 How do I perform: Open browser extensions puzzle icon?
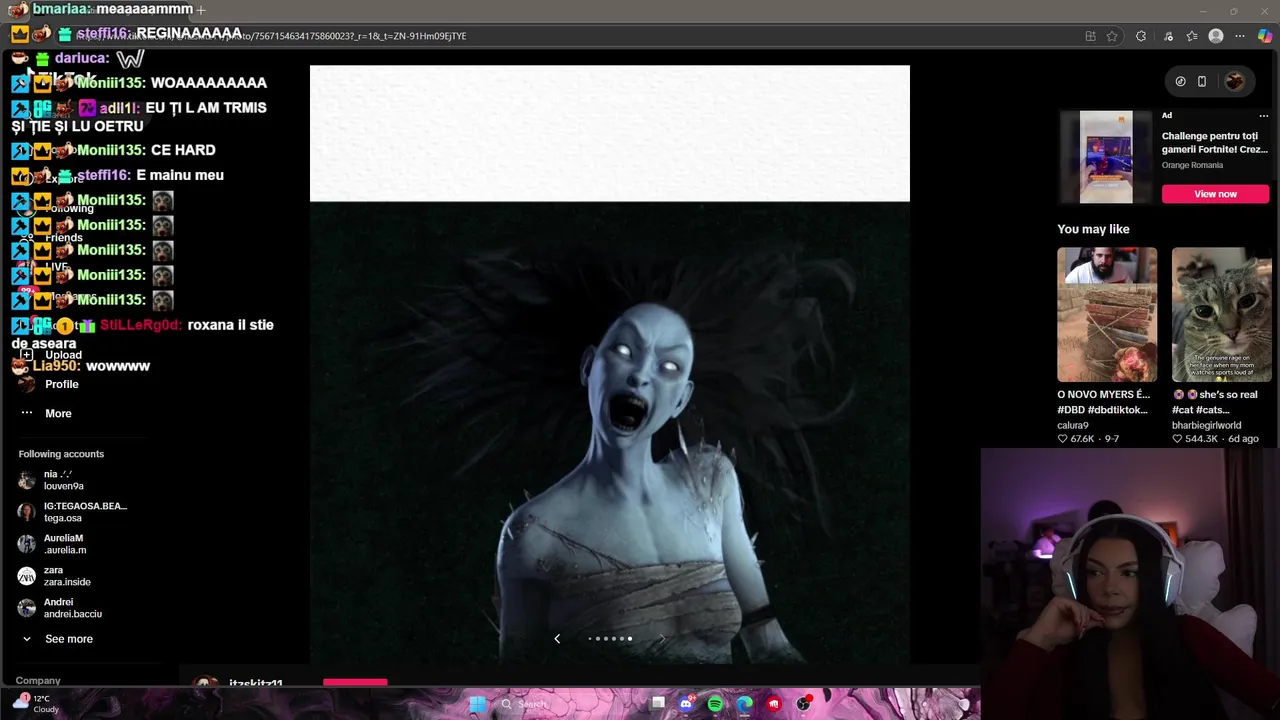[1141, 36]
